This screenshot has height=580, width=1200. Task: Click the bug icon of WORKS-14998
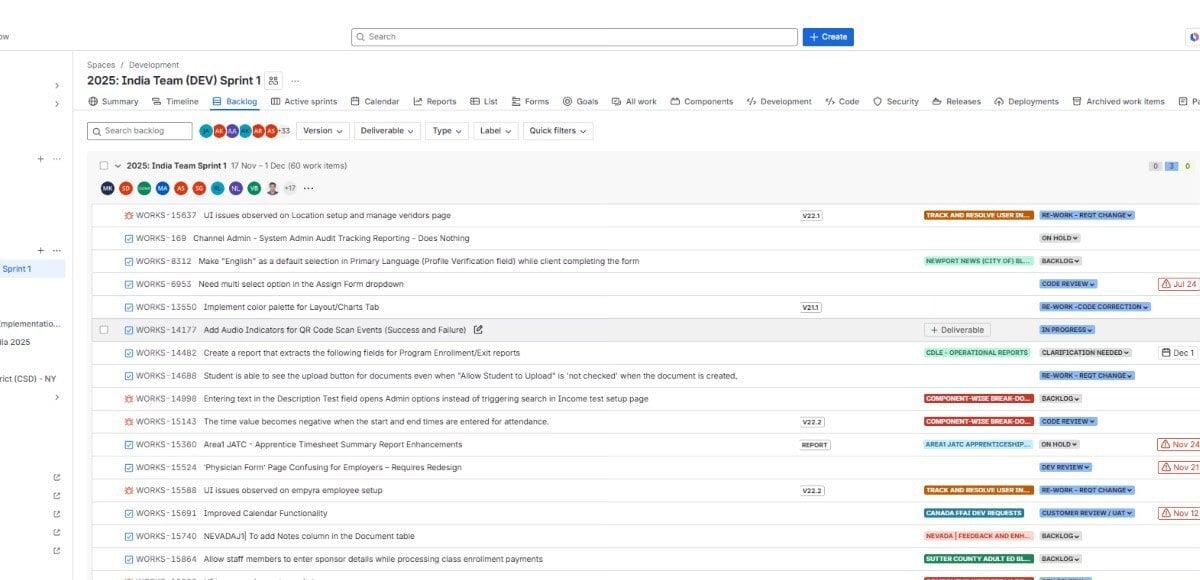(x=129, y=399)
